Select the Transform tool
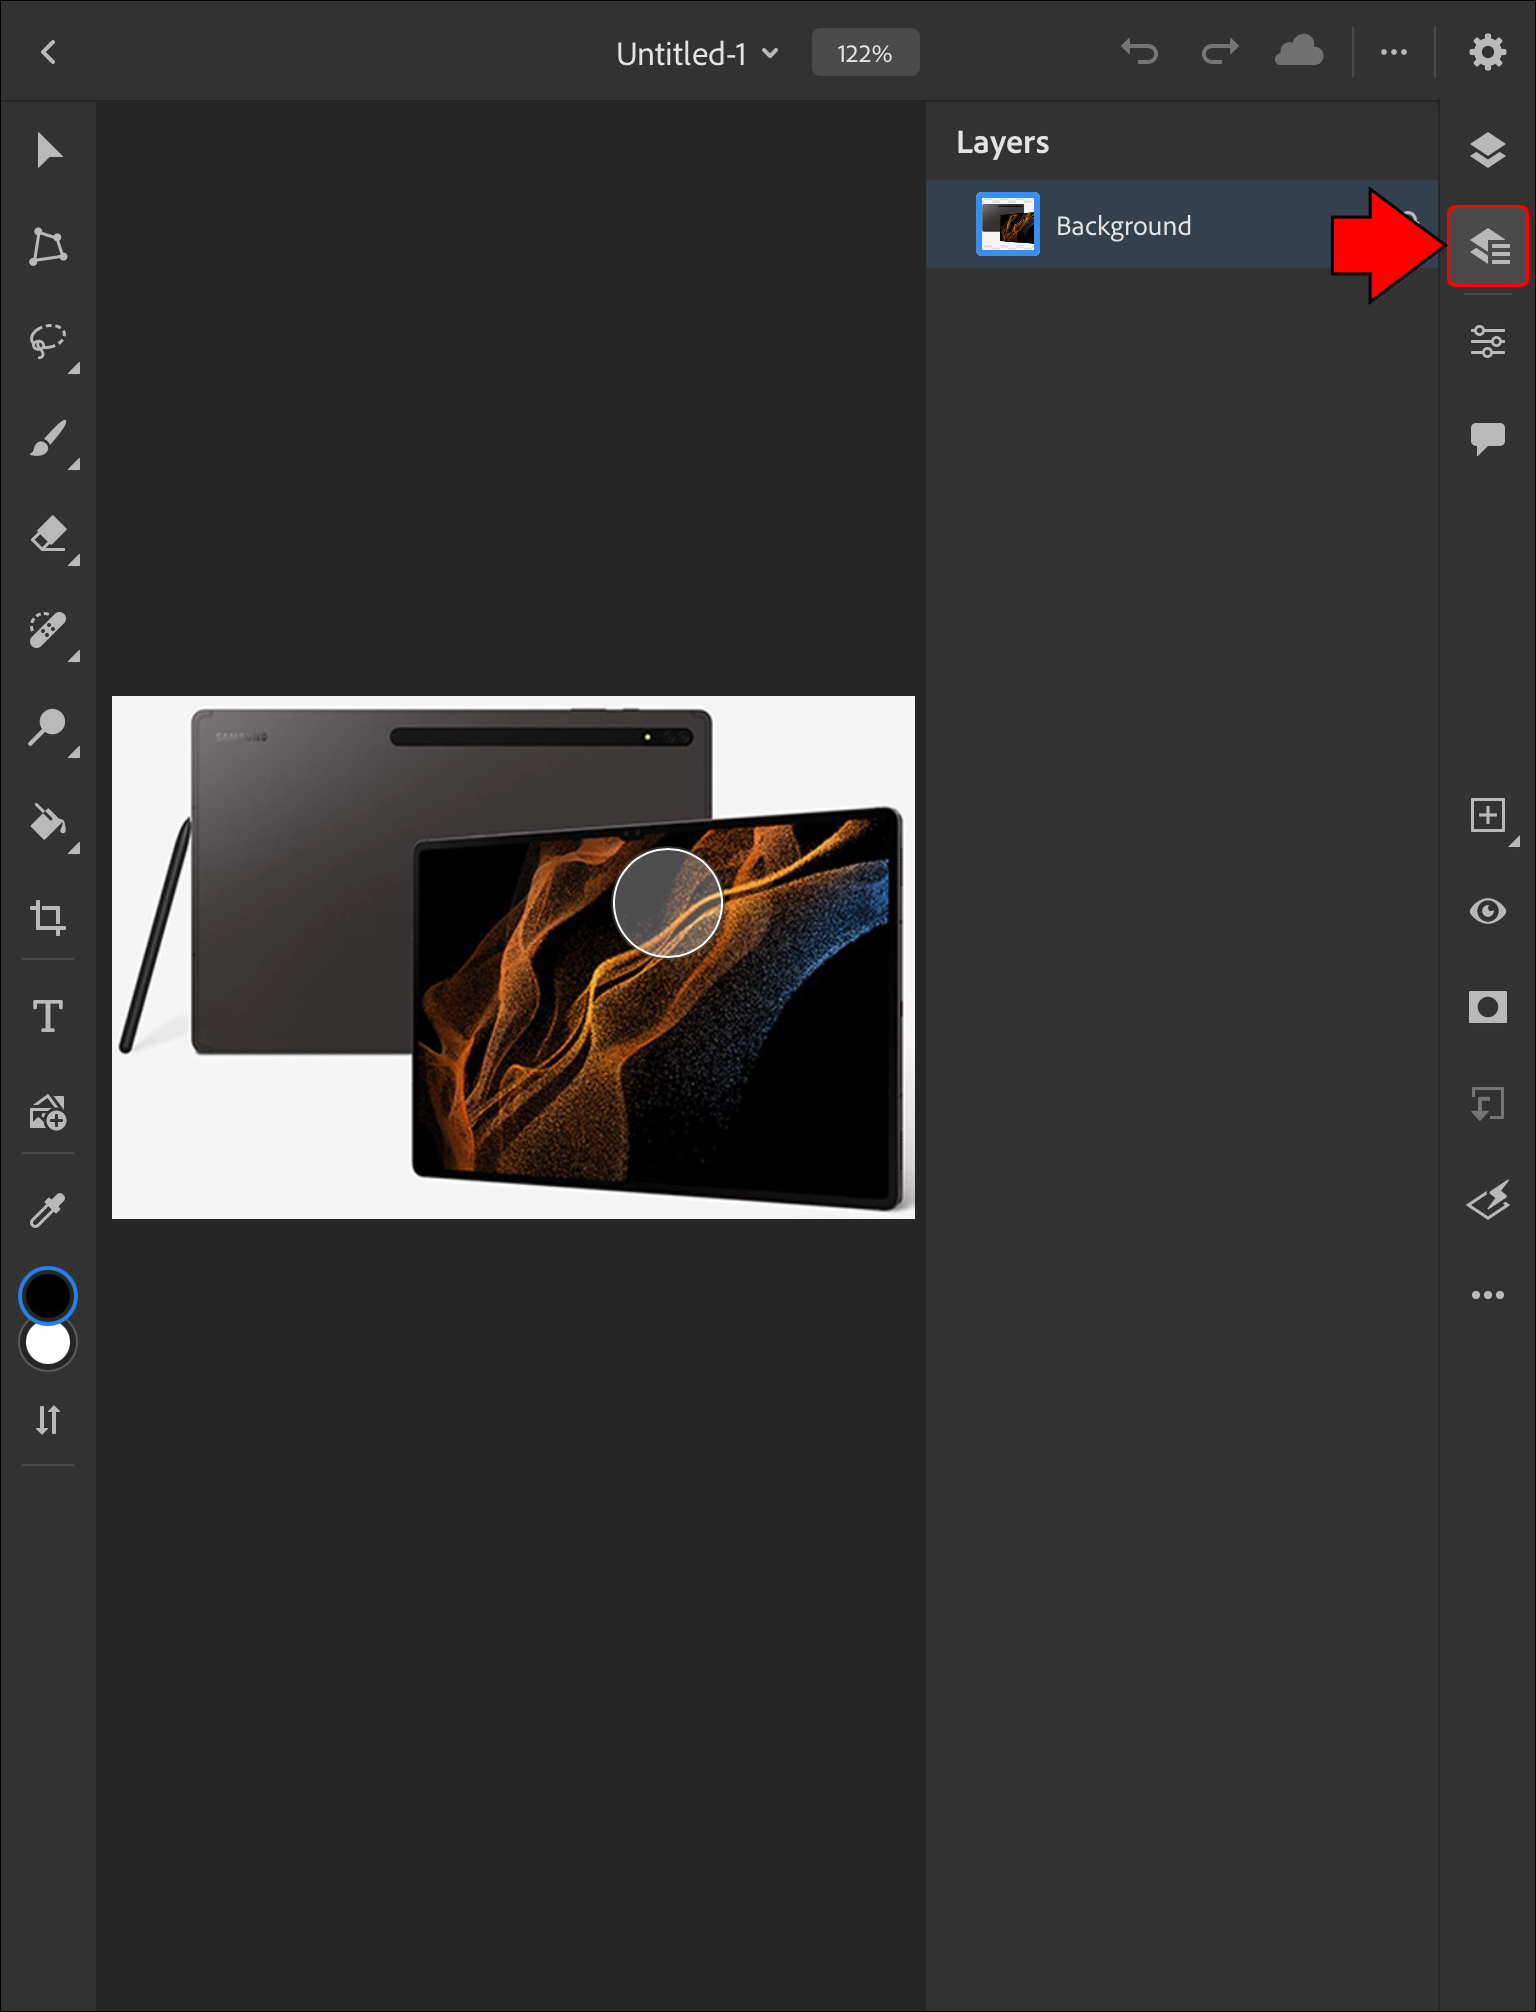 click(x=48, y=247)
